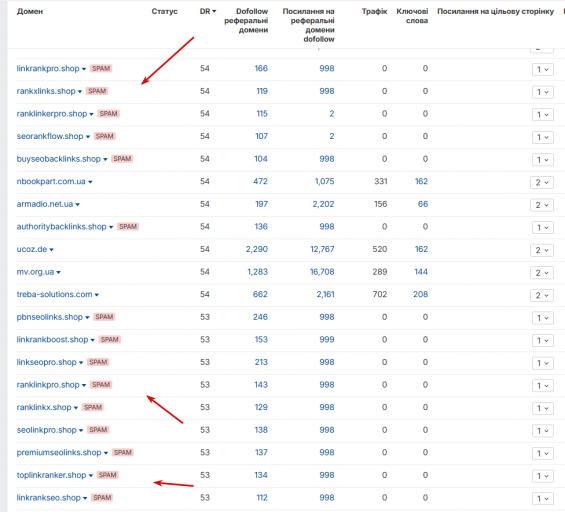Click dofollow links value 999 for linkrankboost.shop
The image size is (565, 512).
coord(326,339)
